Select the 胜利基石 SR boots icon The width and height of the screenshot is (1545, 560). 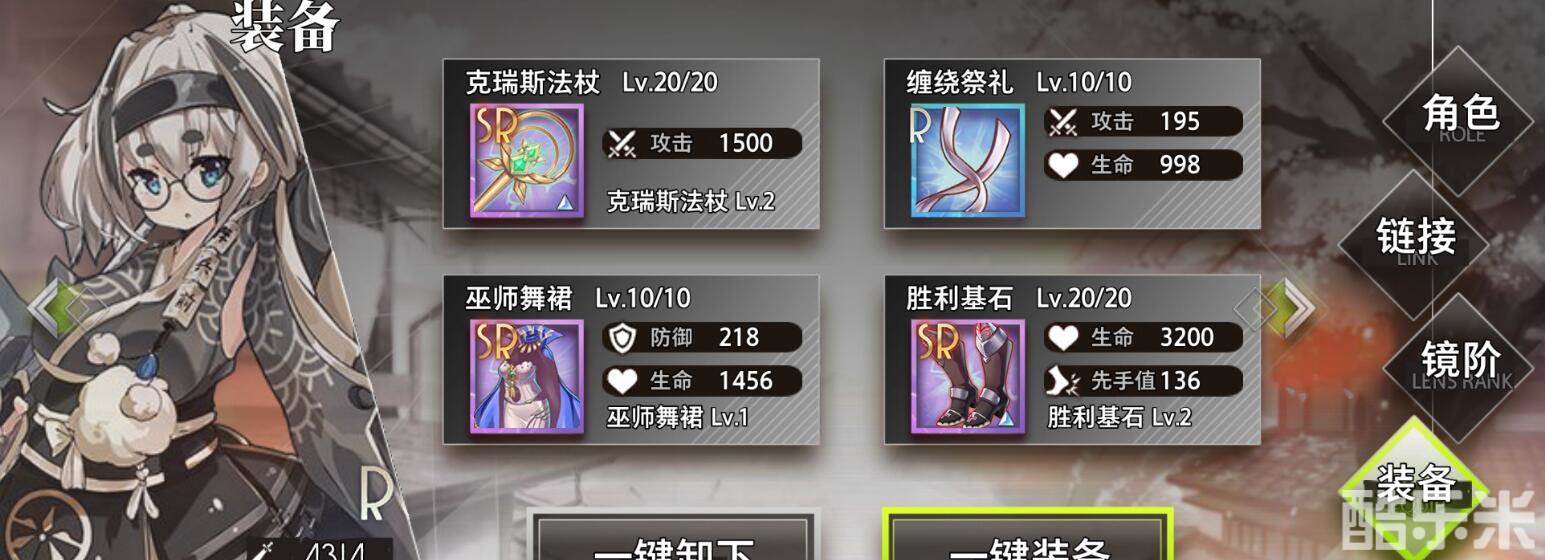(x=967, y=377)
